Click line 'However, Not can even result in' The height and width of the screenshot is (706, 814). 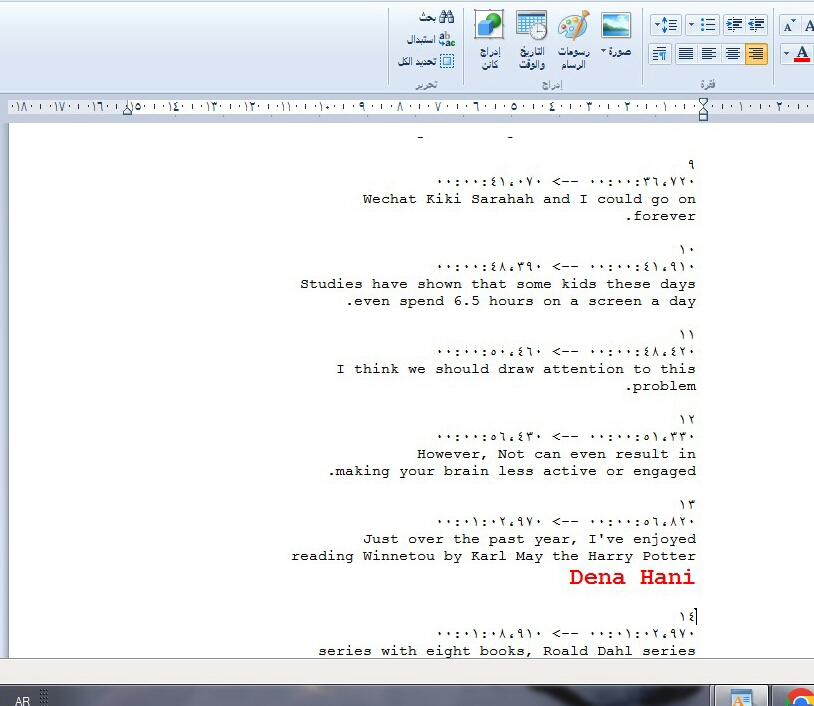(557, 454)
